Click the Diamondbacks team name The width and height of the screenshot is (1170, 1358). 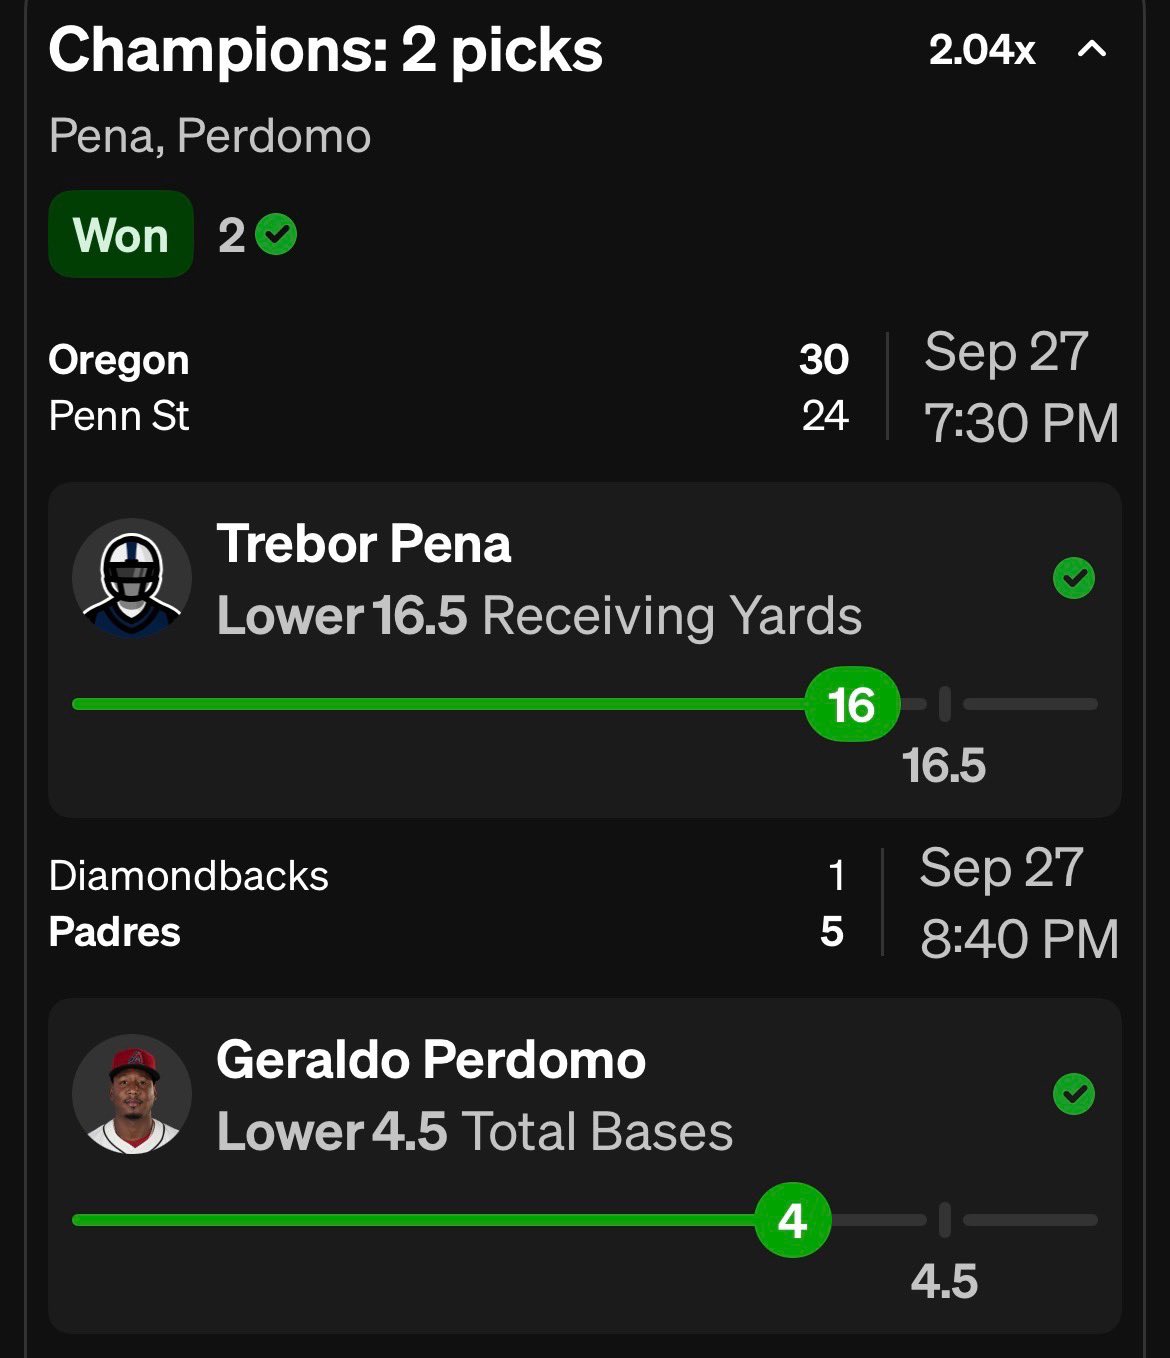point(189,876)
